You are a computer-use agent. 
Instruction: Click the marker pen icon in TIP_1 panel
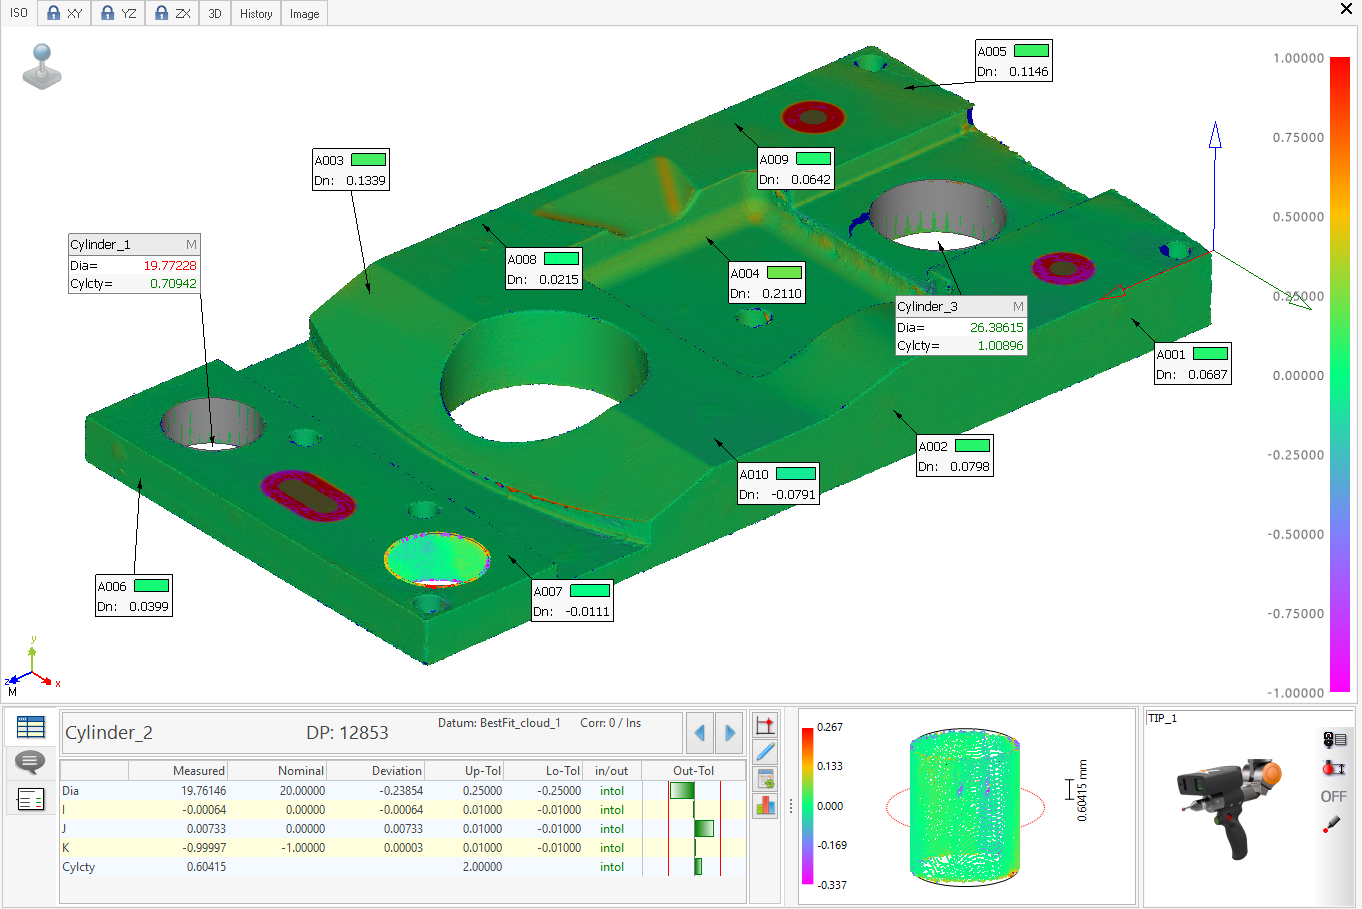[x=1332, y=822]
